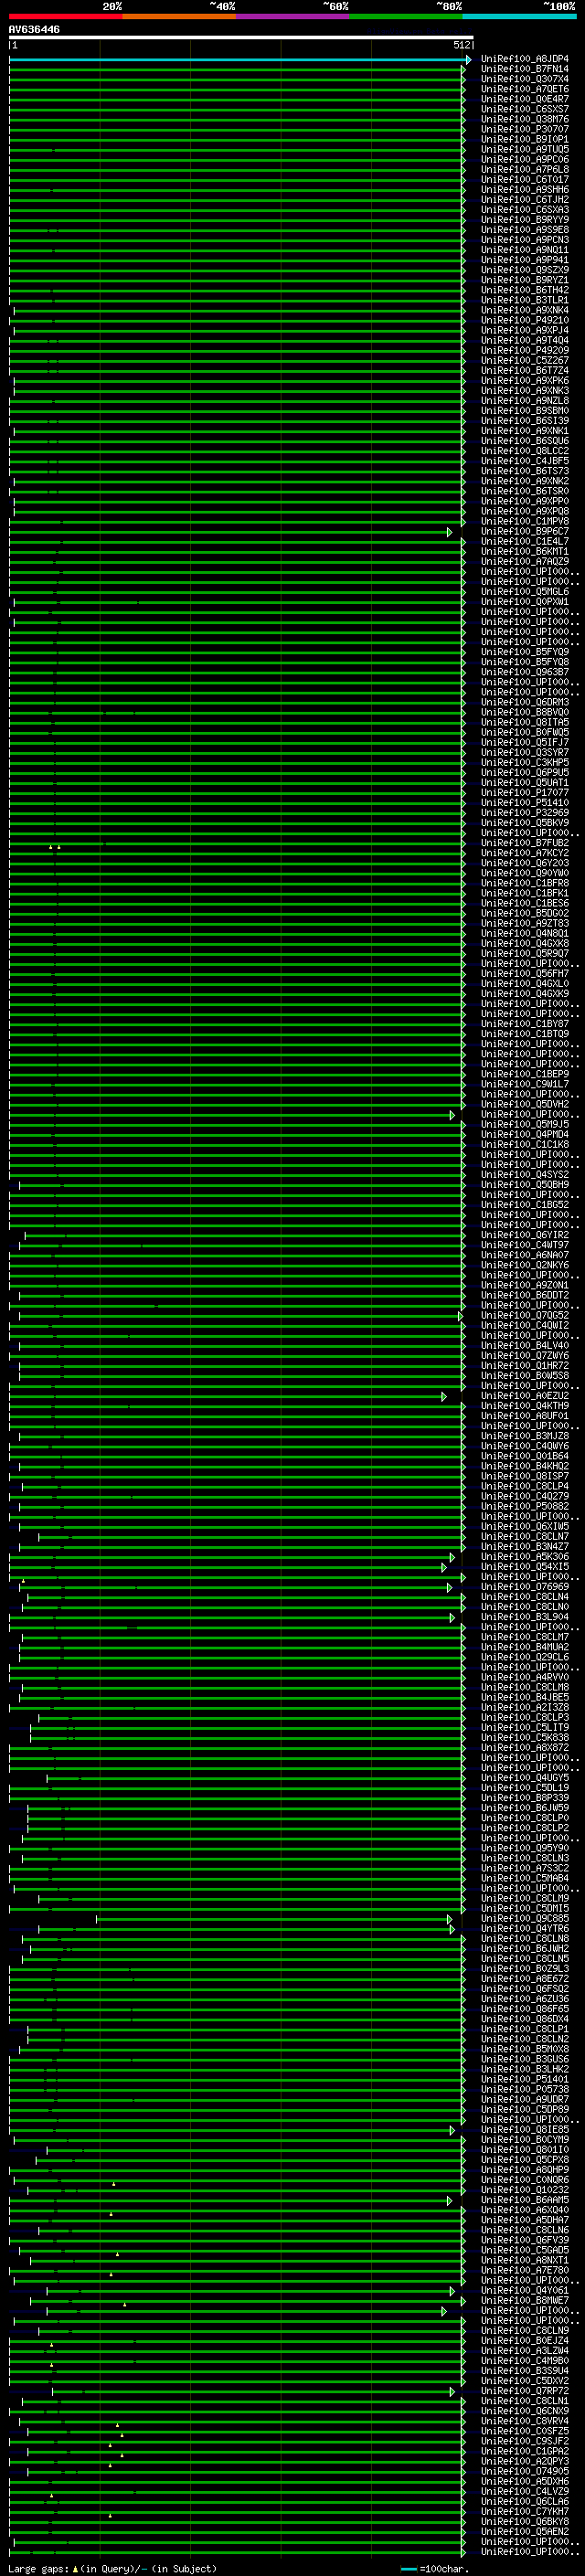The height and width of the screenshot is (2576, 585).
Task: Click the red 20% identity legend segment
Action: click(66, 16)
